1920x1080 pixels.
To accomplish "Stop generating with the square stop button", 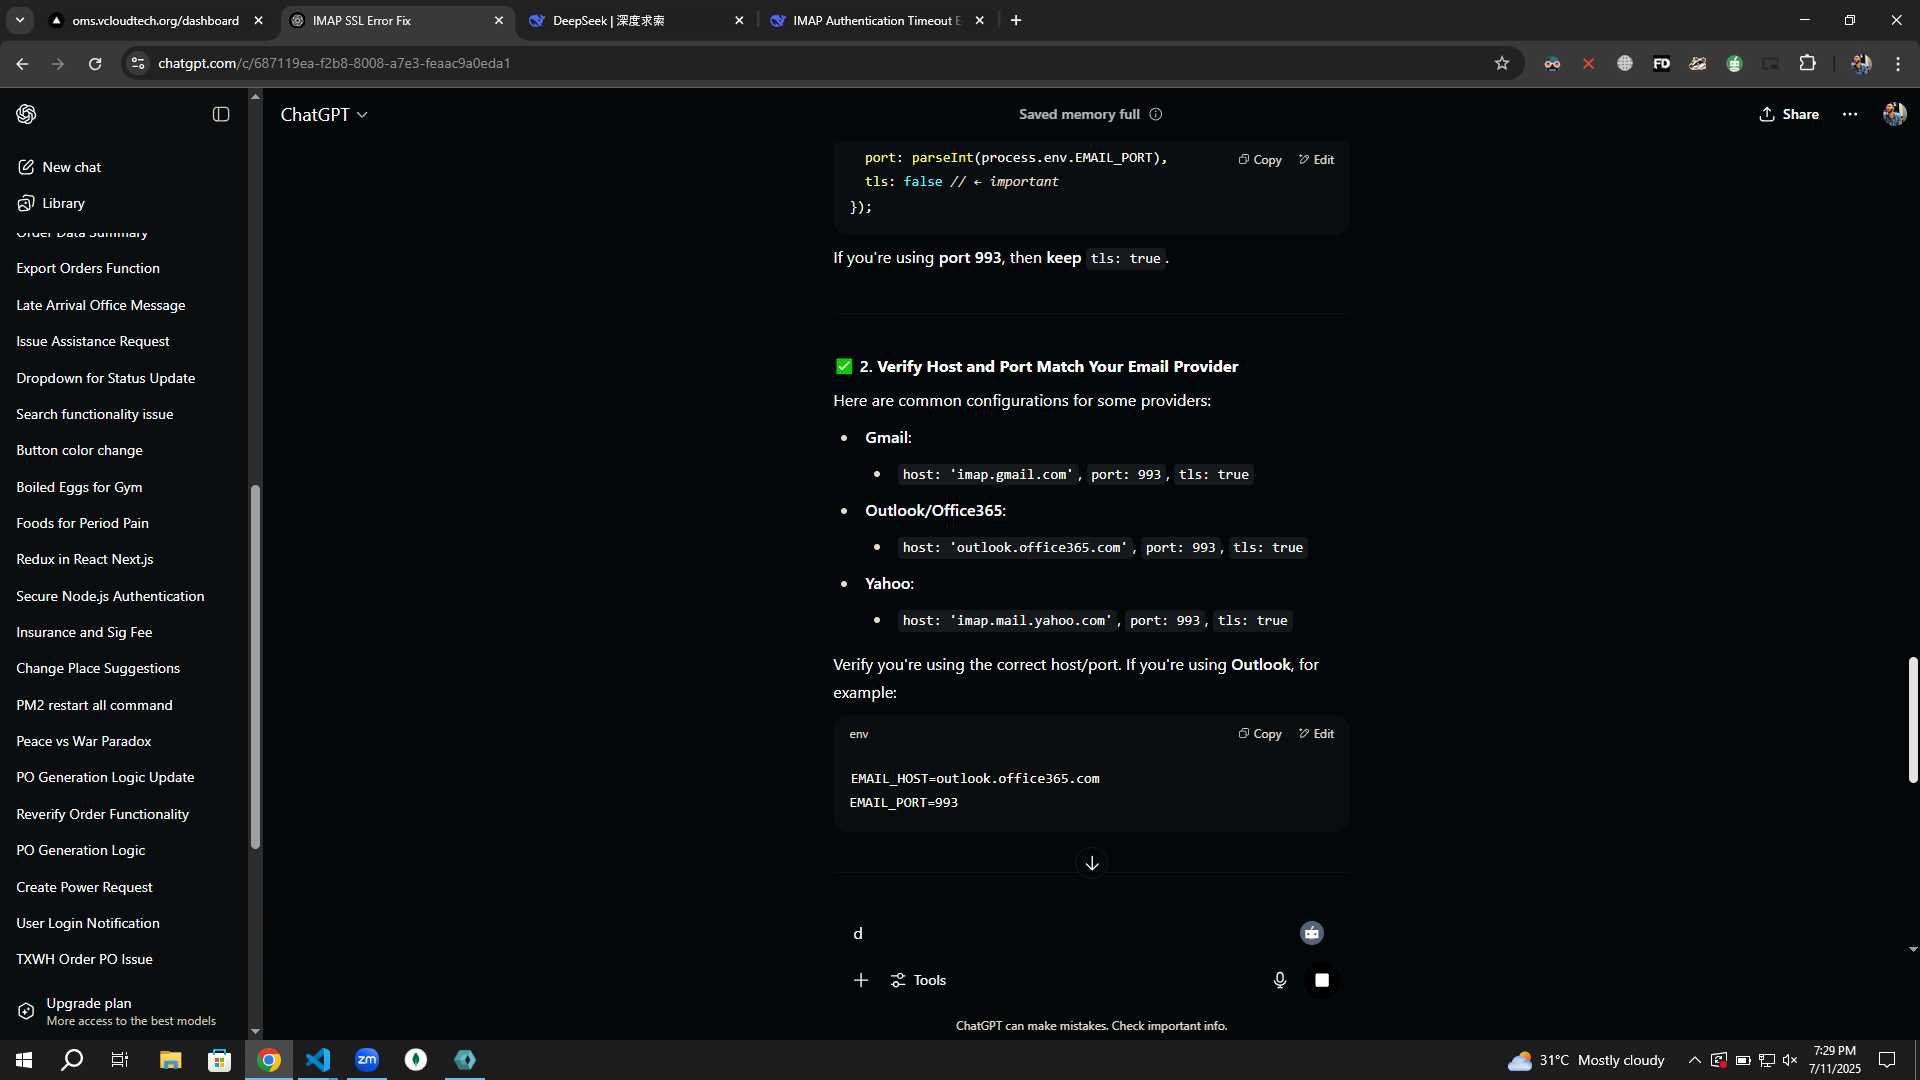I will 1322,980.
